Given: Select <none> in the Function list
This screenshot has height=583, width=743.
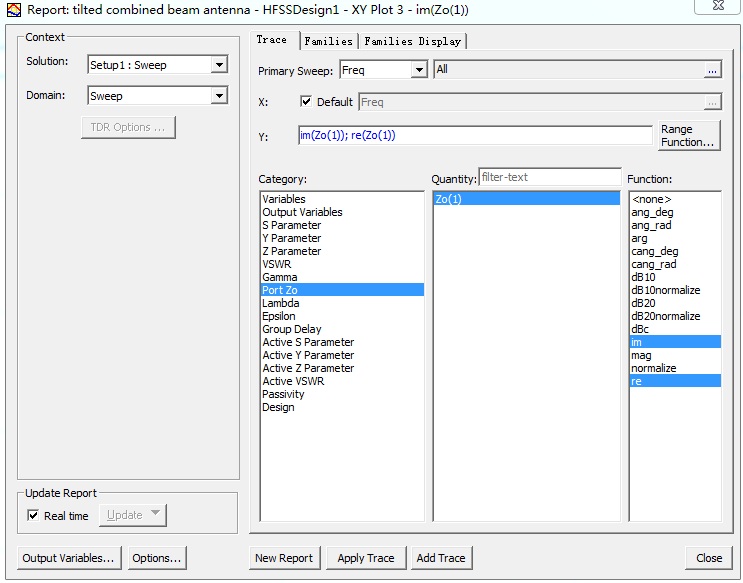Looking at the screenshot, I should (675, 199).
